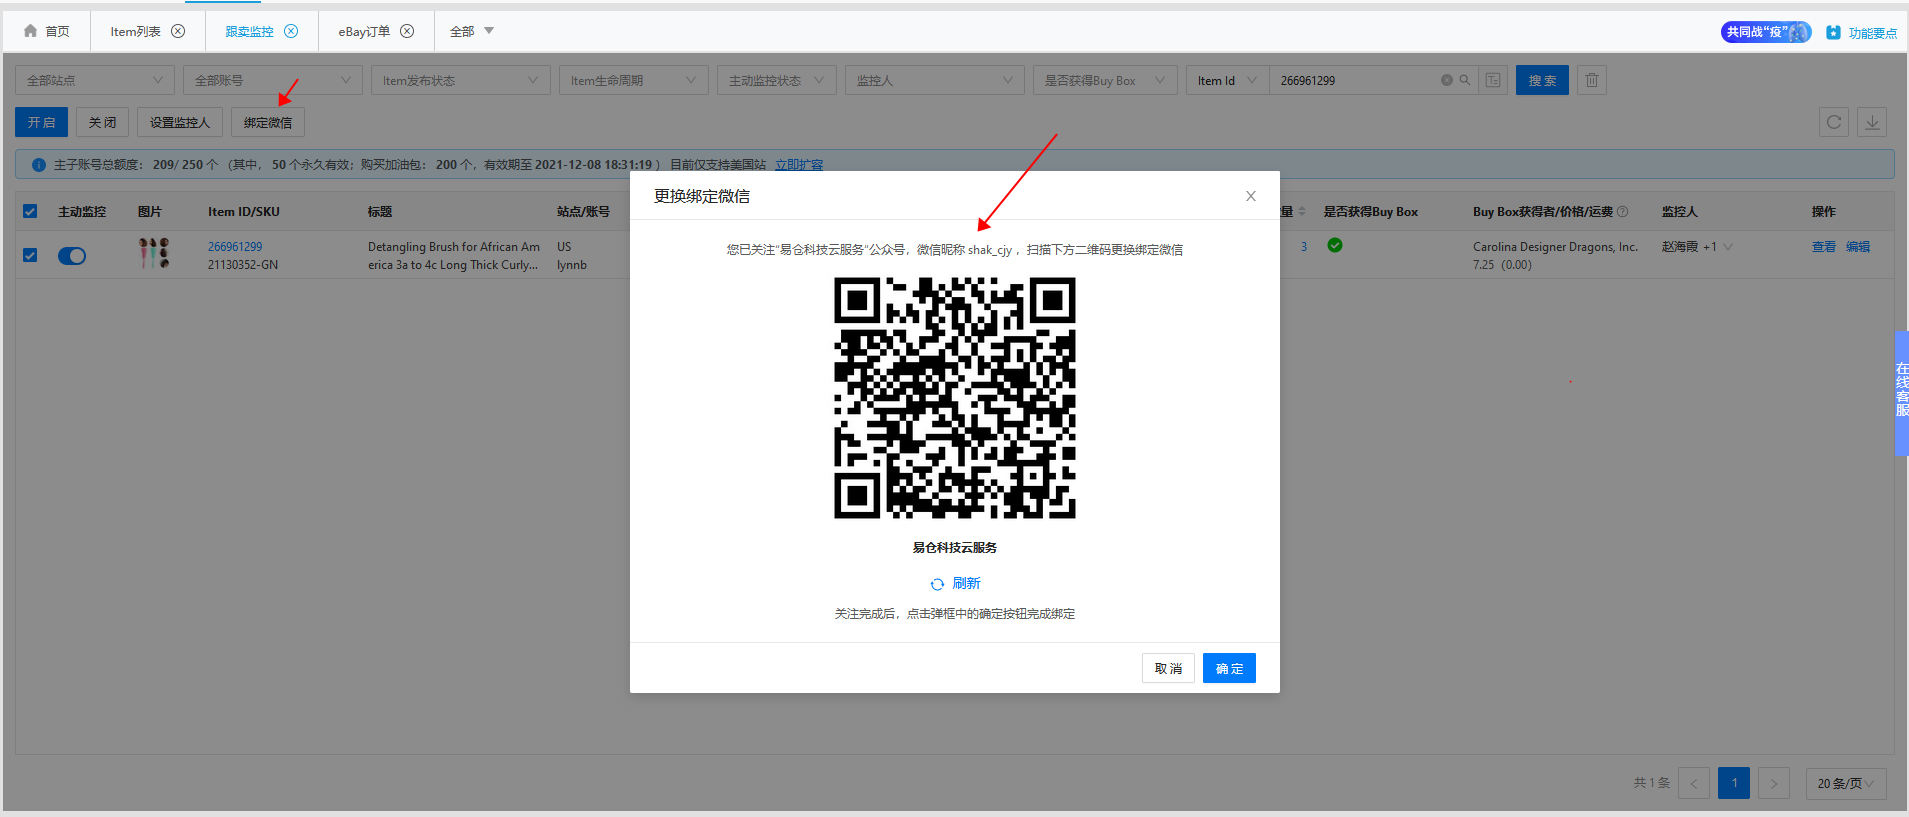Turn off the 主动监控 switch for item 266961299
The width and height of the screenshot is (1909, 817).
tap(72, 256)
